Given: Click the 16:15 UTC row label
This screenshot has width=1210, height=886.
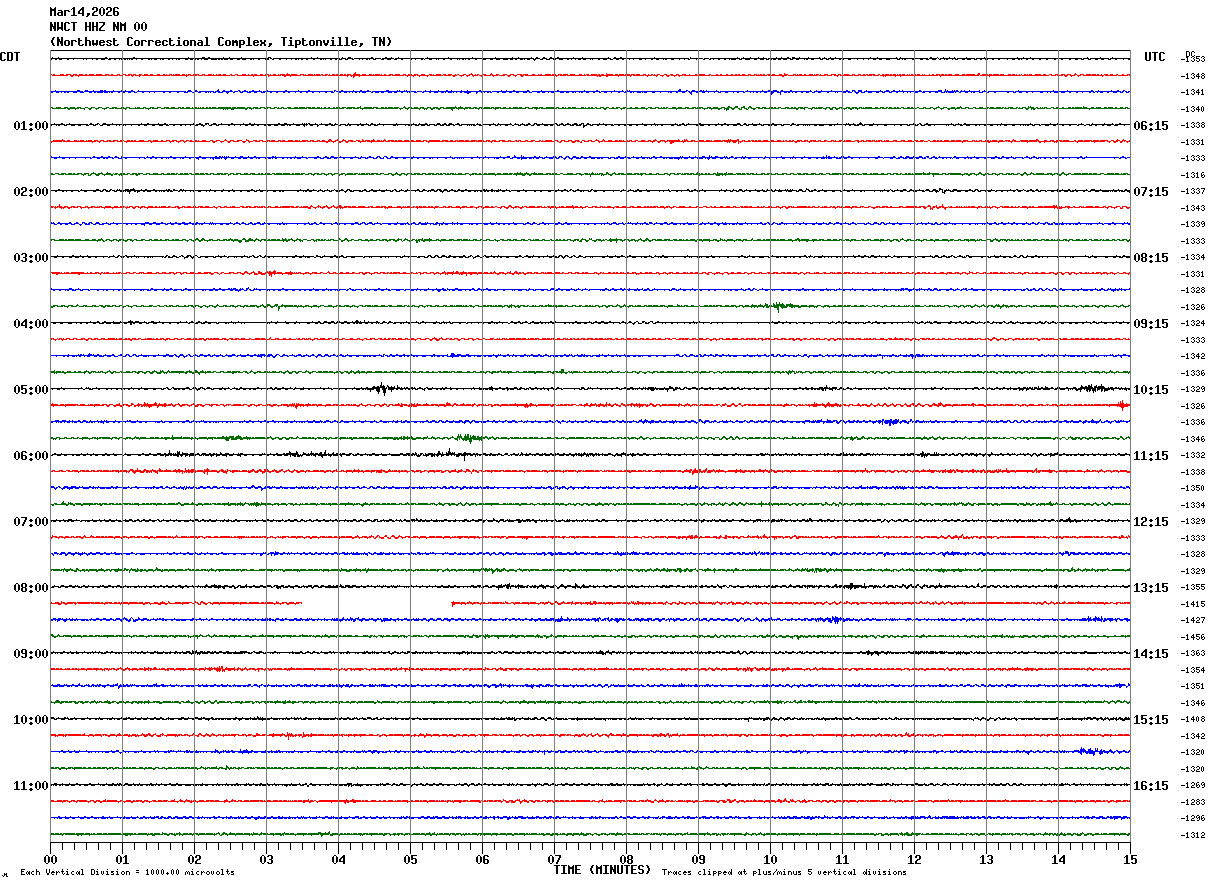Looking at the screenshot, I should (1150, 786).
